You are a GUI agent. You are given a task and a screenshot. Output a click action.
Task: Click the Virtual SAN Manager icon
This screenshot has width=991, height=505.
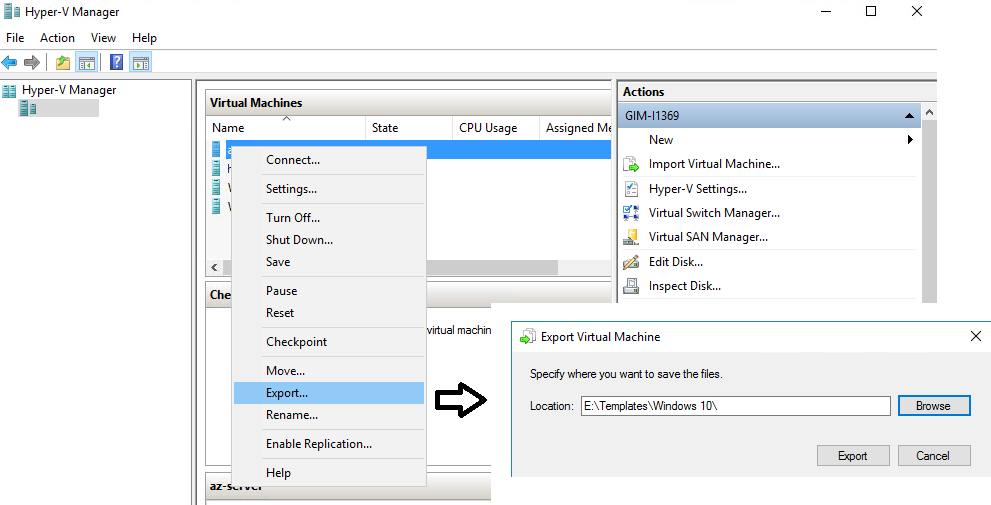click(631, 237)
